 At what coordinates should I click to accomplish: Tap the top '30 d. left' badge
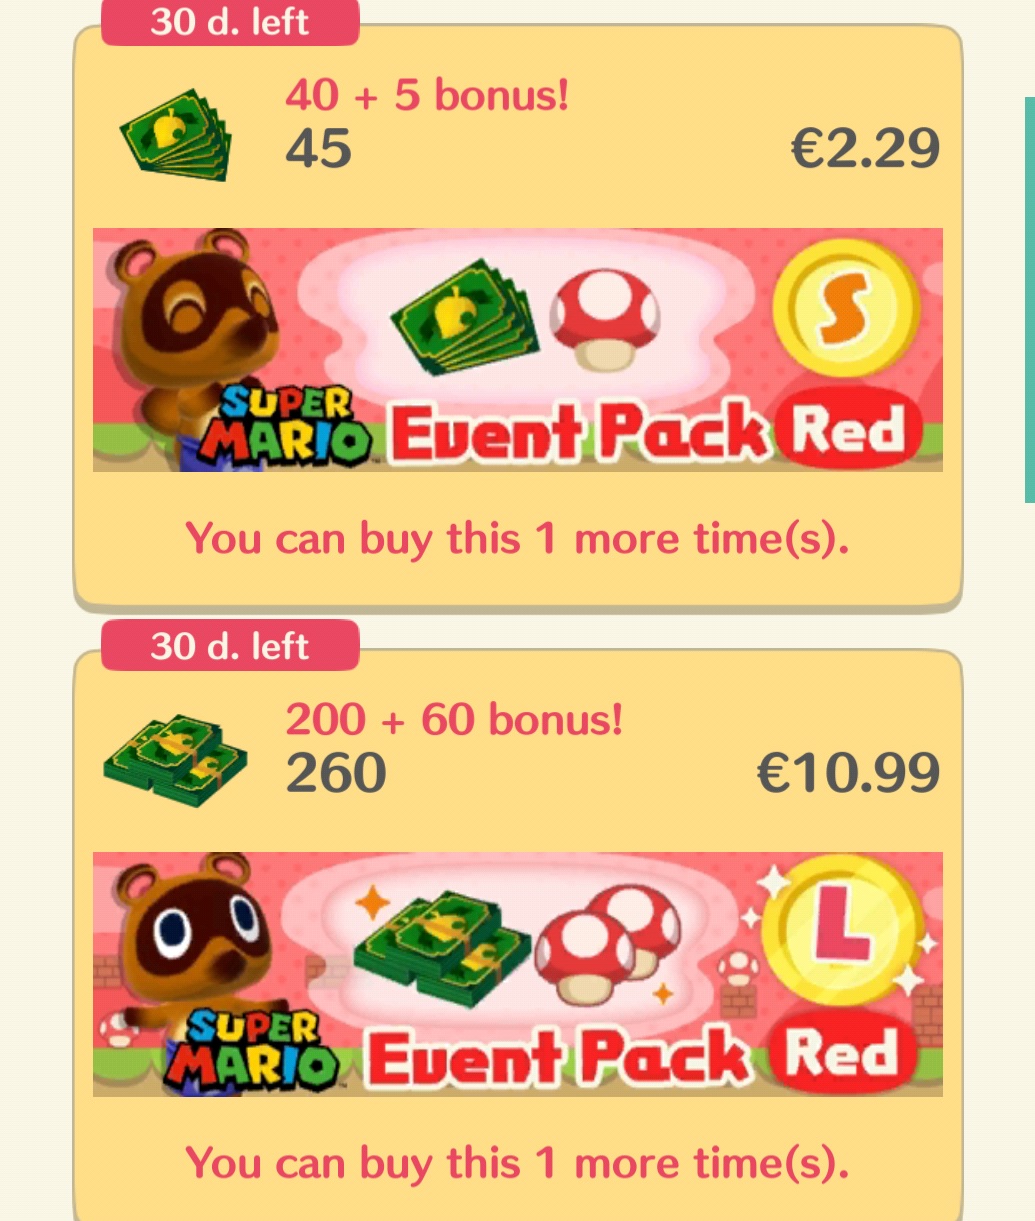[230, 22]
